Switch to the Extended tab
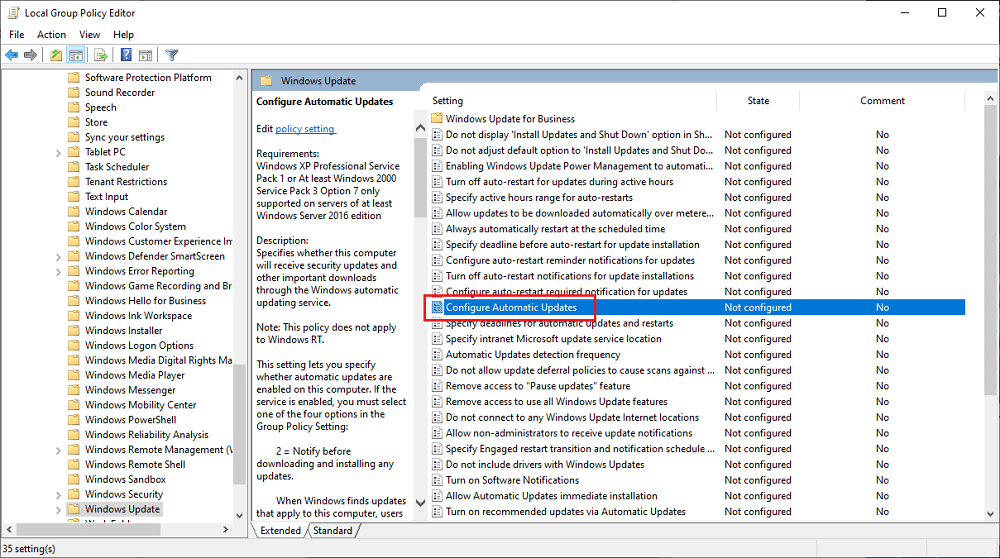This screenshot has height=558, width=1000. 280,531
